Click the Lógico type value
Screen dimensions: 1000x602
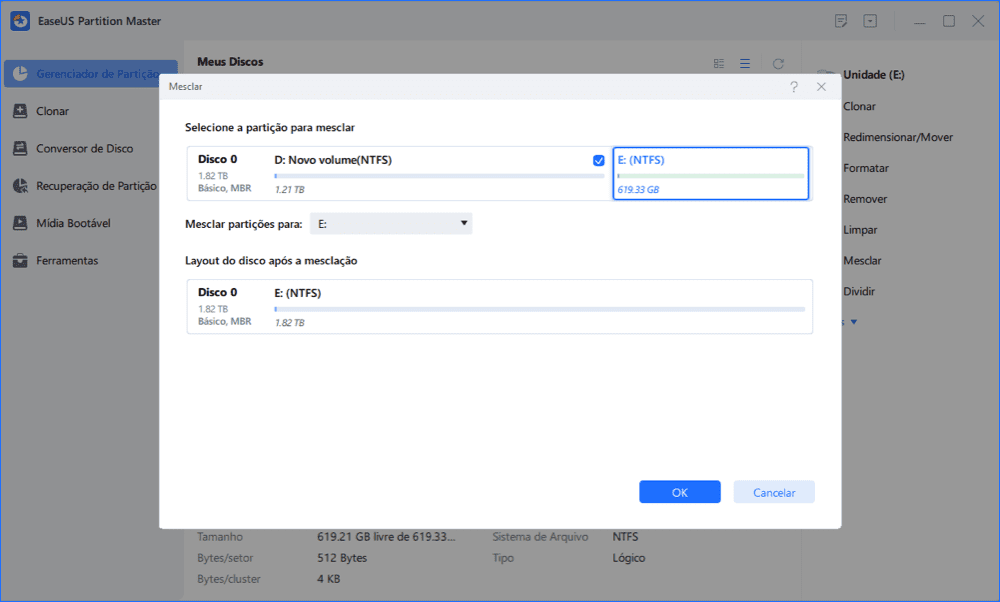coord(629,558)
